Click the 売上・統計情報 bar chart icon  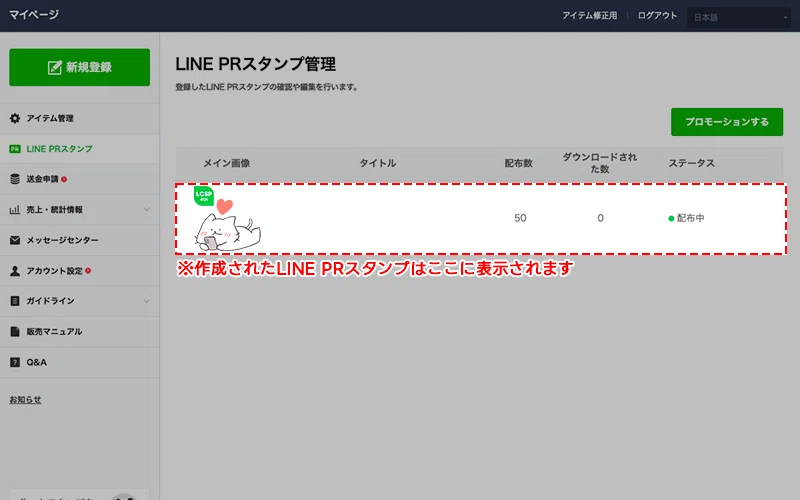15,210
